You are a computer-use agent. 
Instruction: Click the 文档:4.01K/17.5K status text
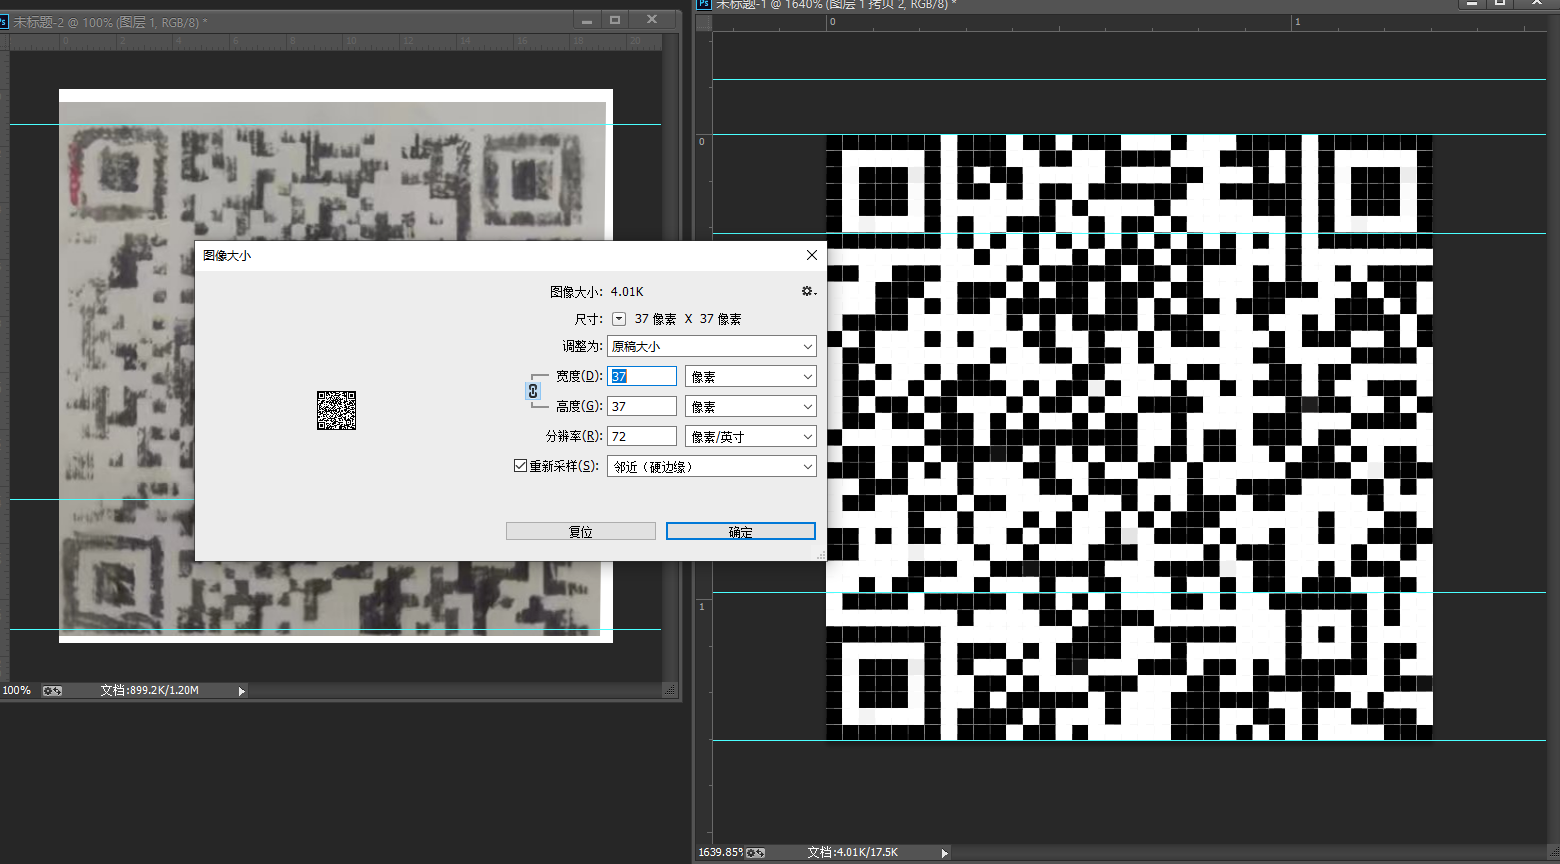tap(853, 852)
